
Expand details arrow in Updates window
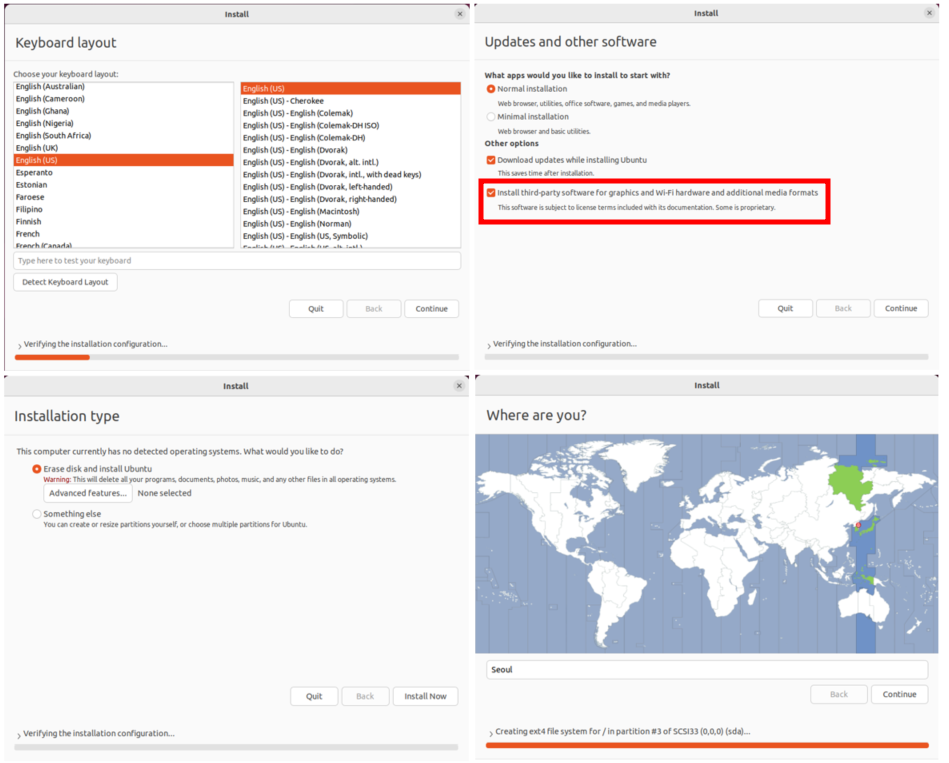click(489, 345)
